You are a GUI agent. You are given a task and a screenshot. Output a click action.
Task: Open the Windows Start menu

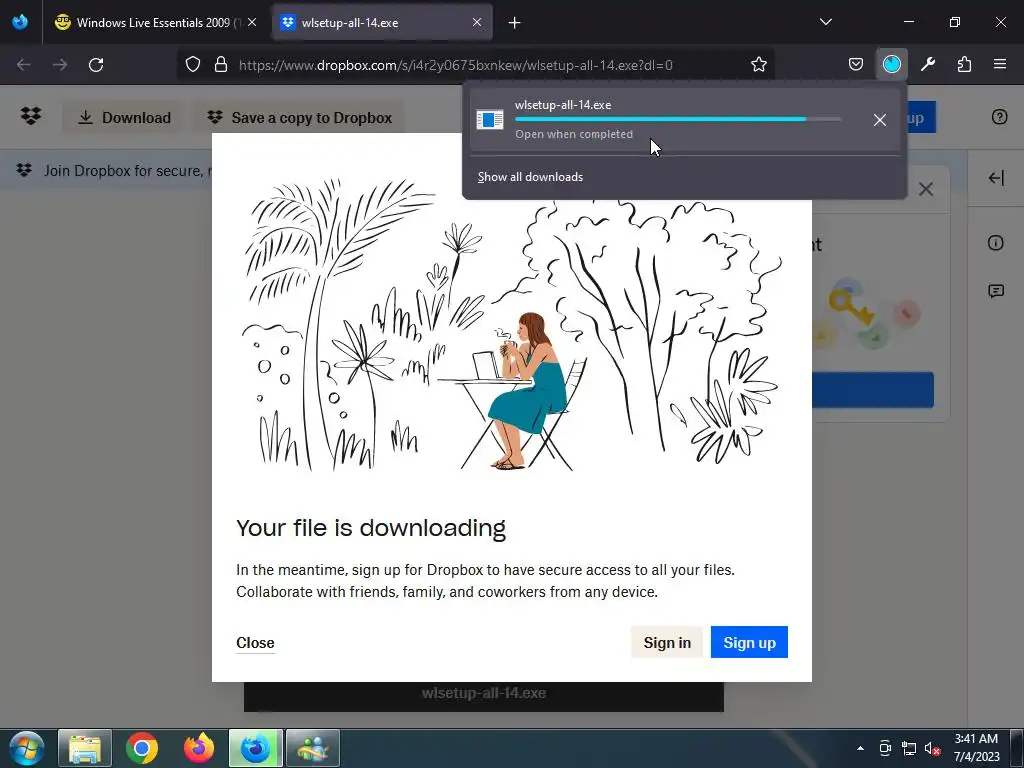tap(27, 748)
